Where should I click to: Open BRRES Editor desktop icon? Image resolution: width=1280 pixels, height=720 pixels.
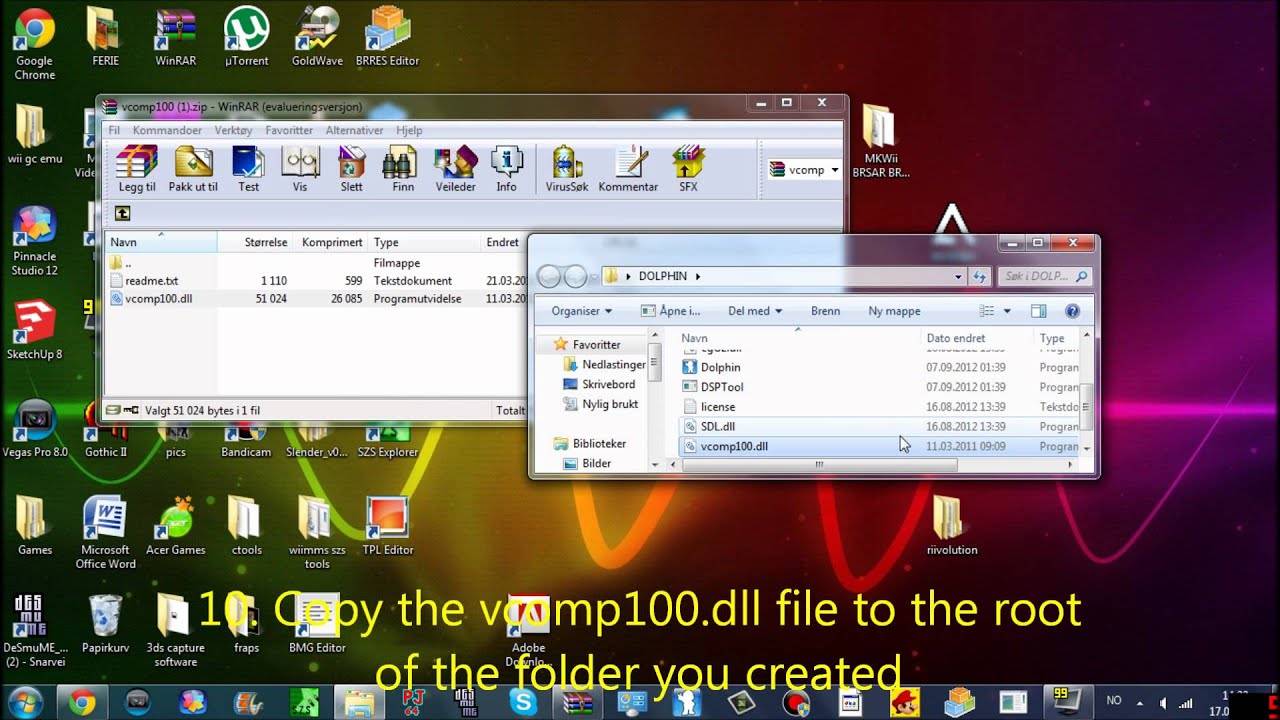tap(387, 37)
